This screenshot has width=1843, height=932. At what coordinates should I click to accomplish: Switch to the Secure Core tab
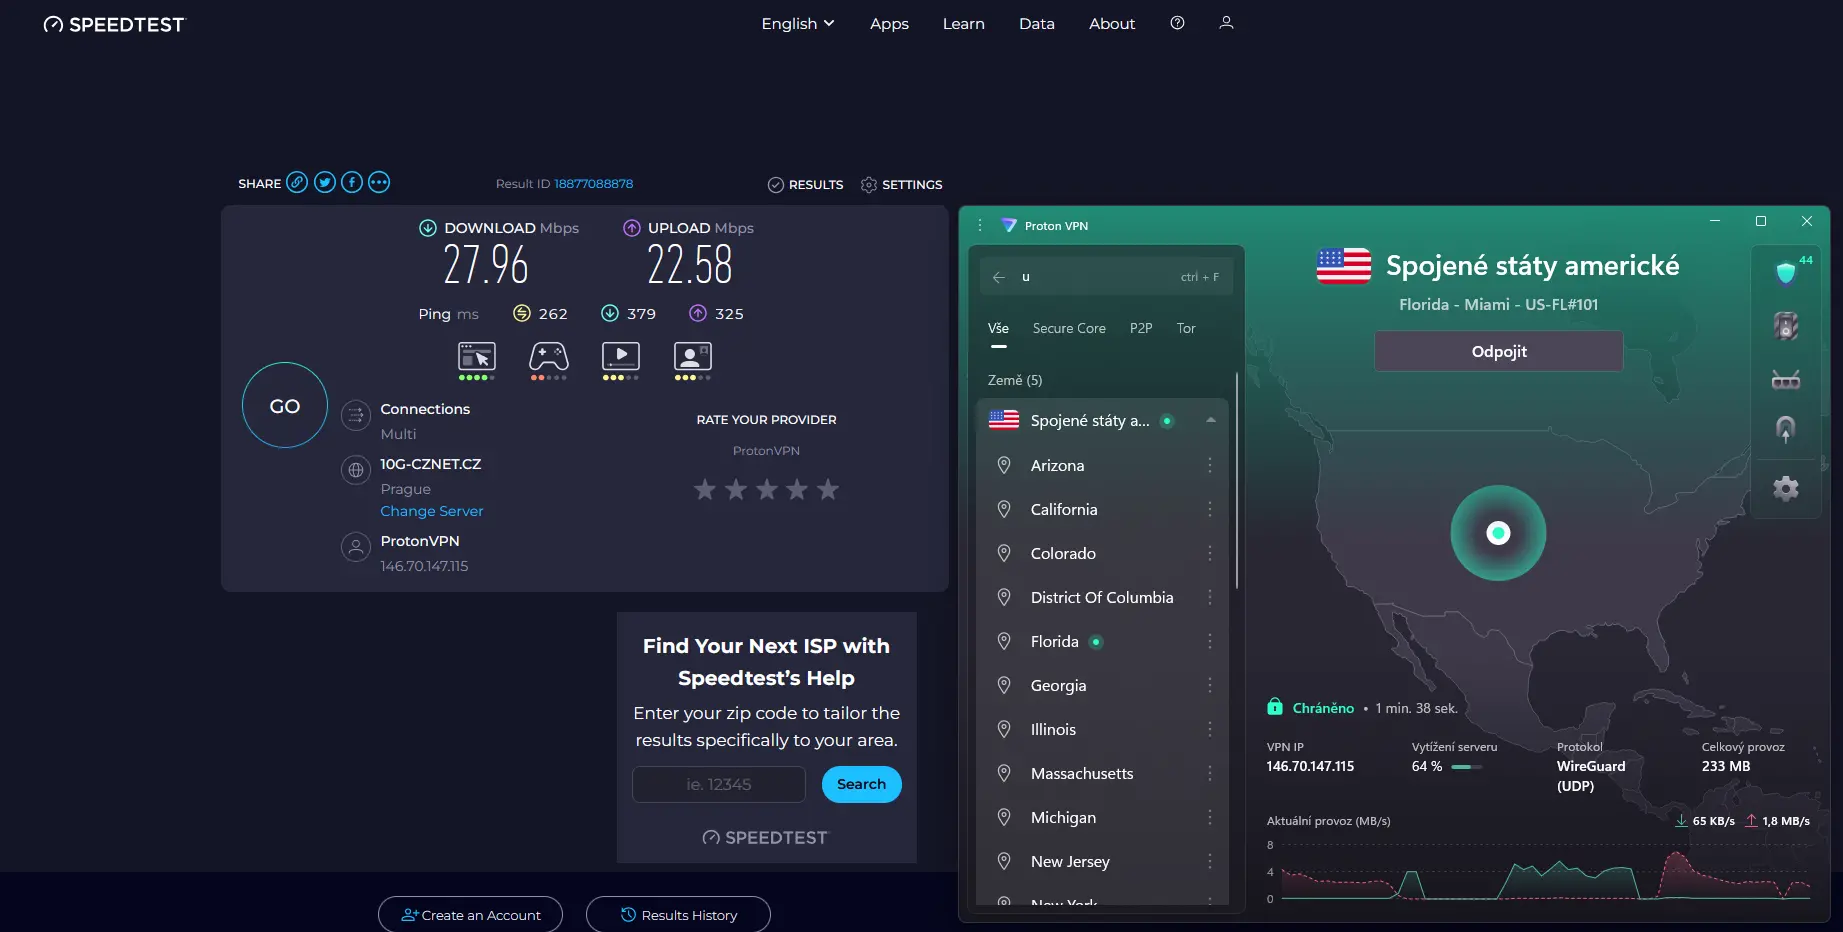(x=1069, y=328)
